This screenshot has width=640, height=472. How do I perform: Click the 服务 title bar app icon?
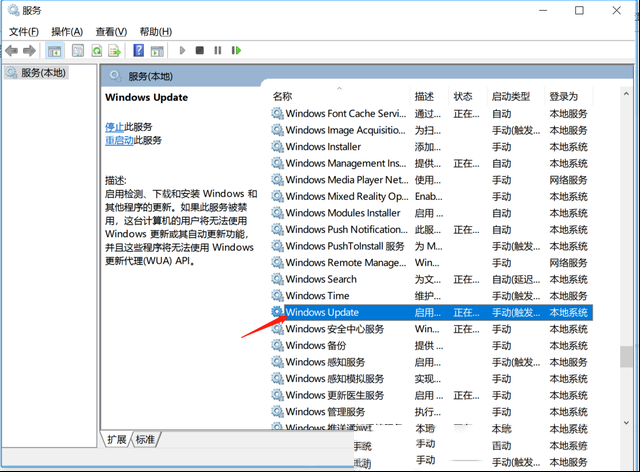point(13,10)
